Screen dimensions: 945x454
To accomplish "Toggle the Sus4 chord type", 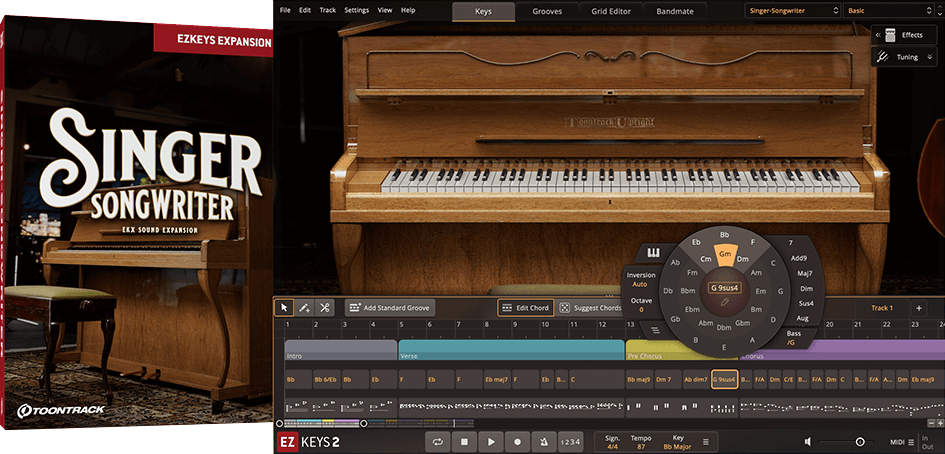I will point(806,303).
